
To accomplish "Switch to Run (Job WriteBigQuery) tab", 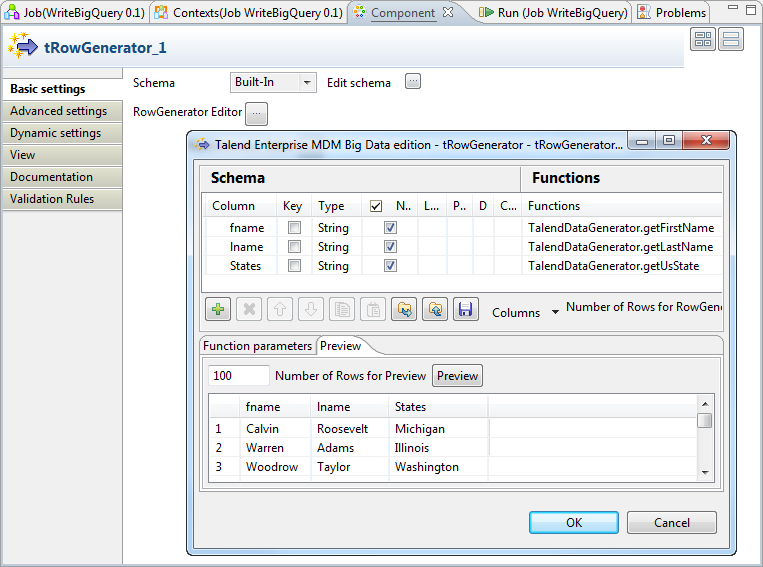I will 553,12.
